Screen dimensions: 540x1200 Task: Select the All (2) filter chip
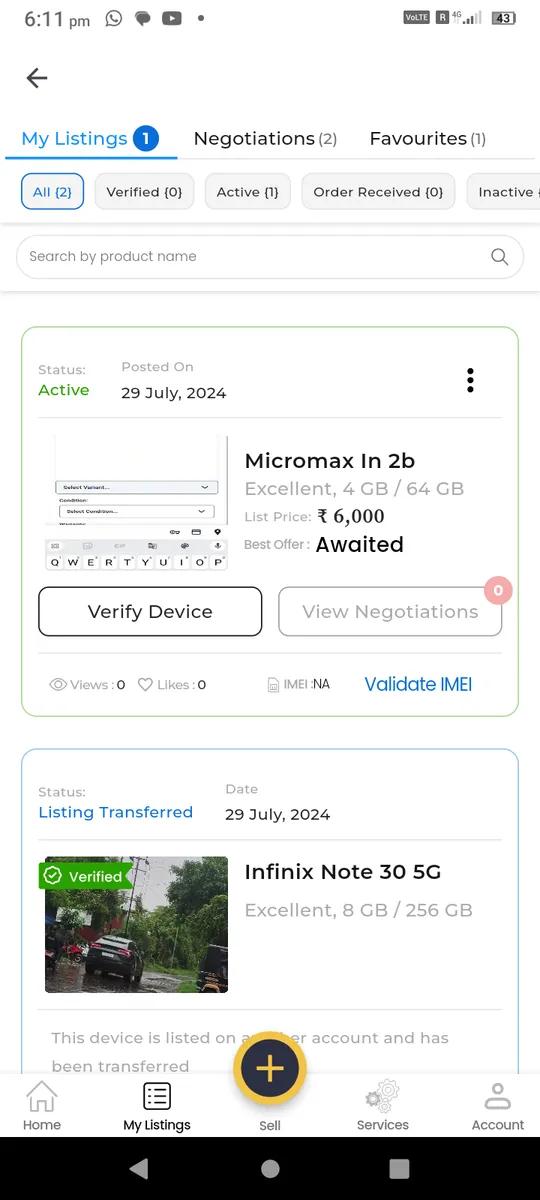pos(52,192)
